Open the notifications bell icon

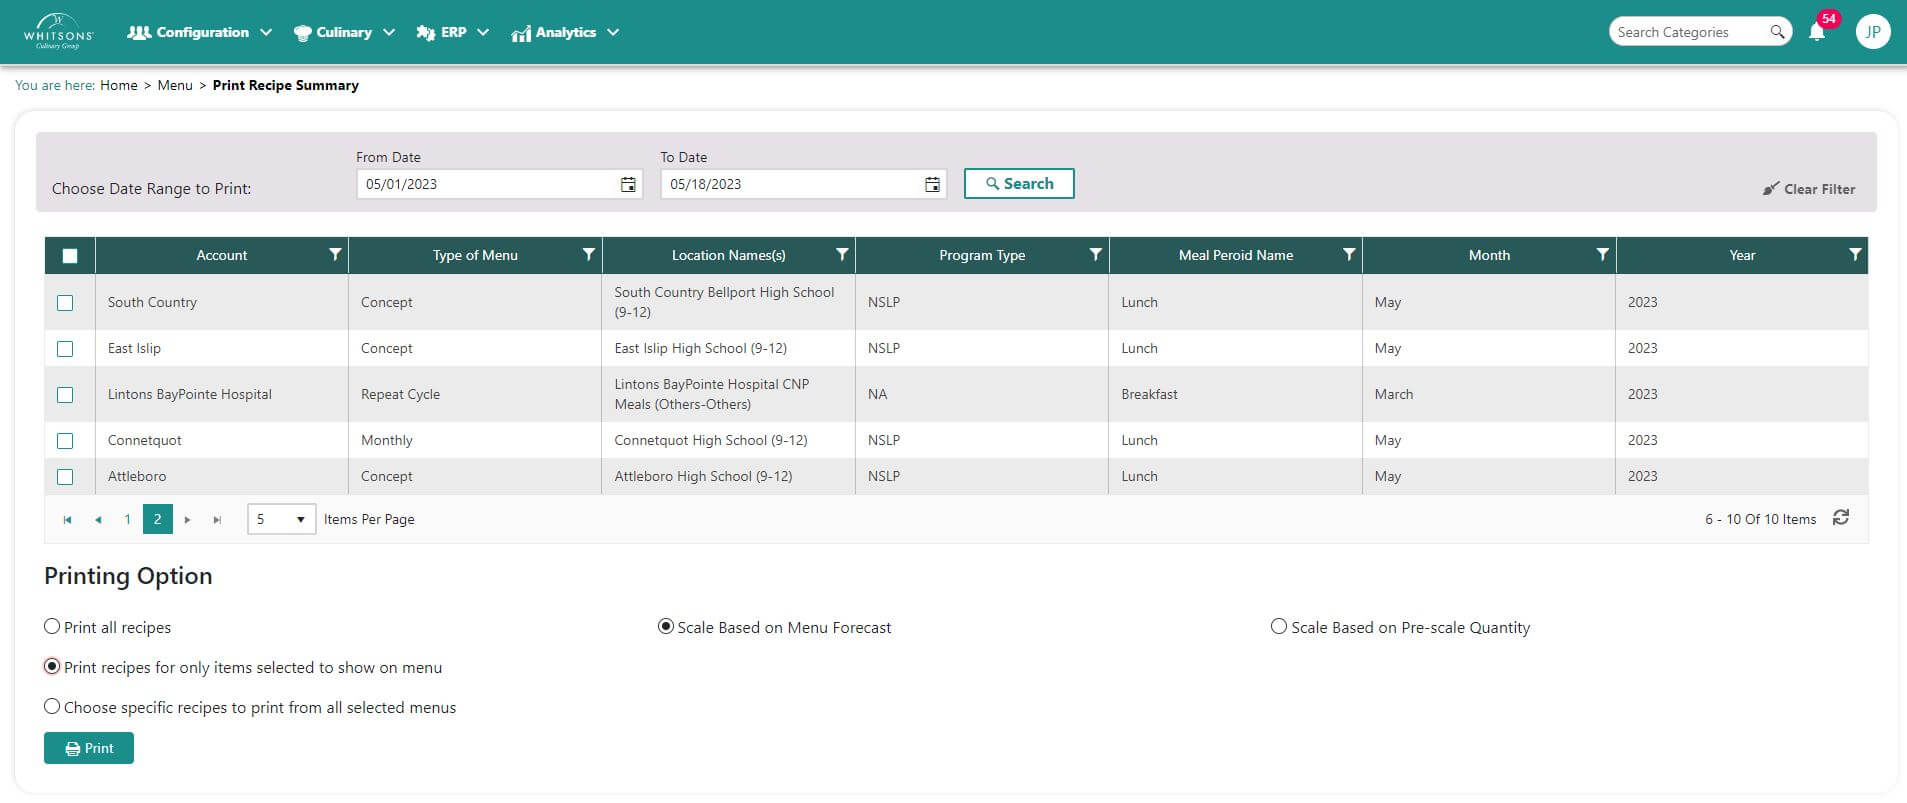click(1816, 32)
